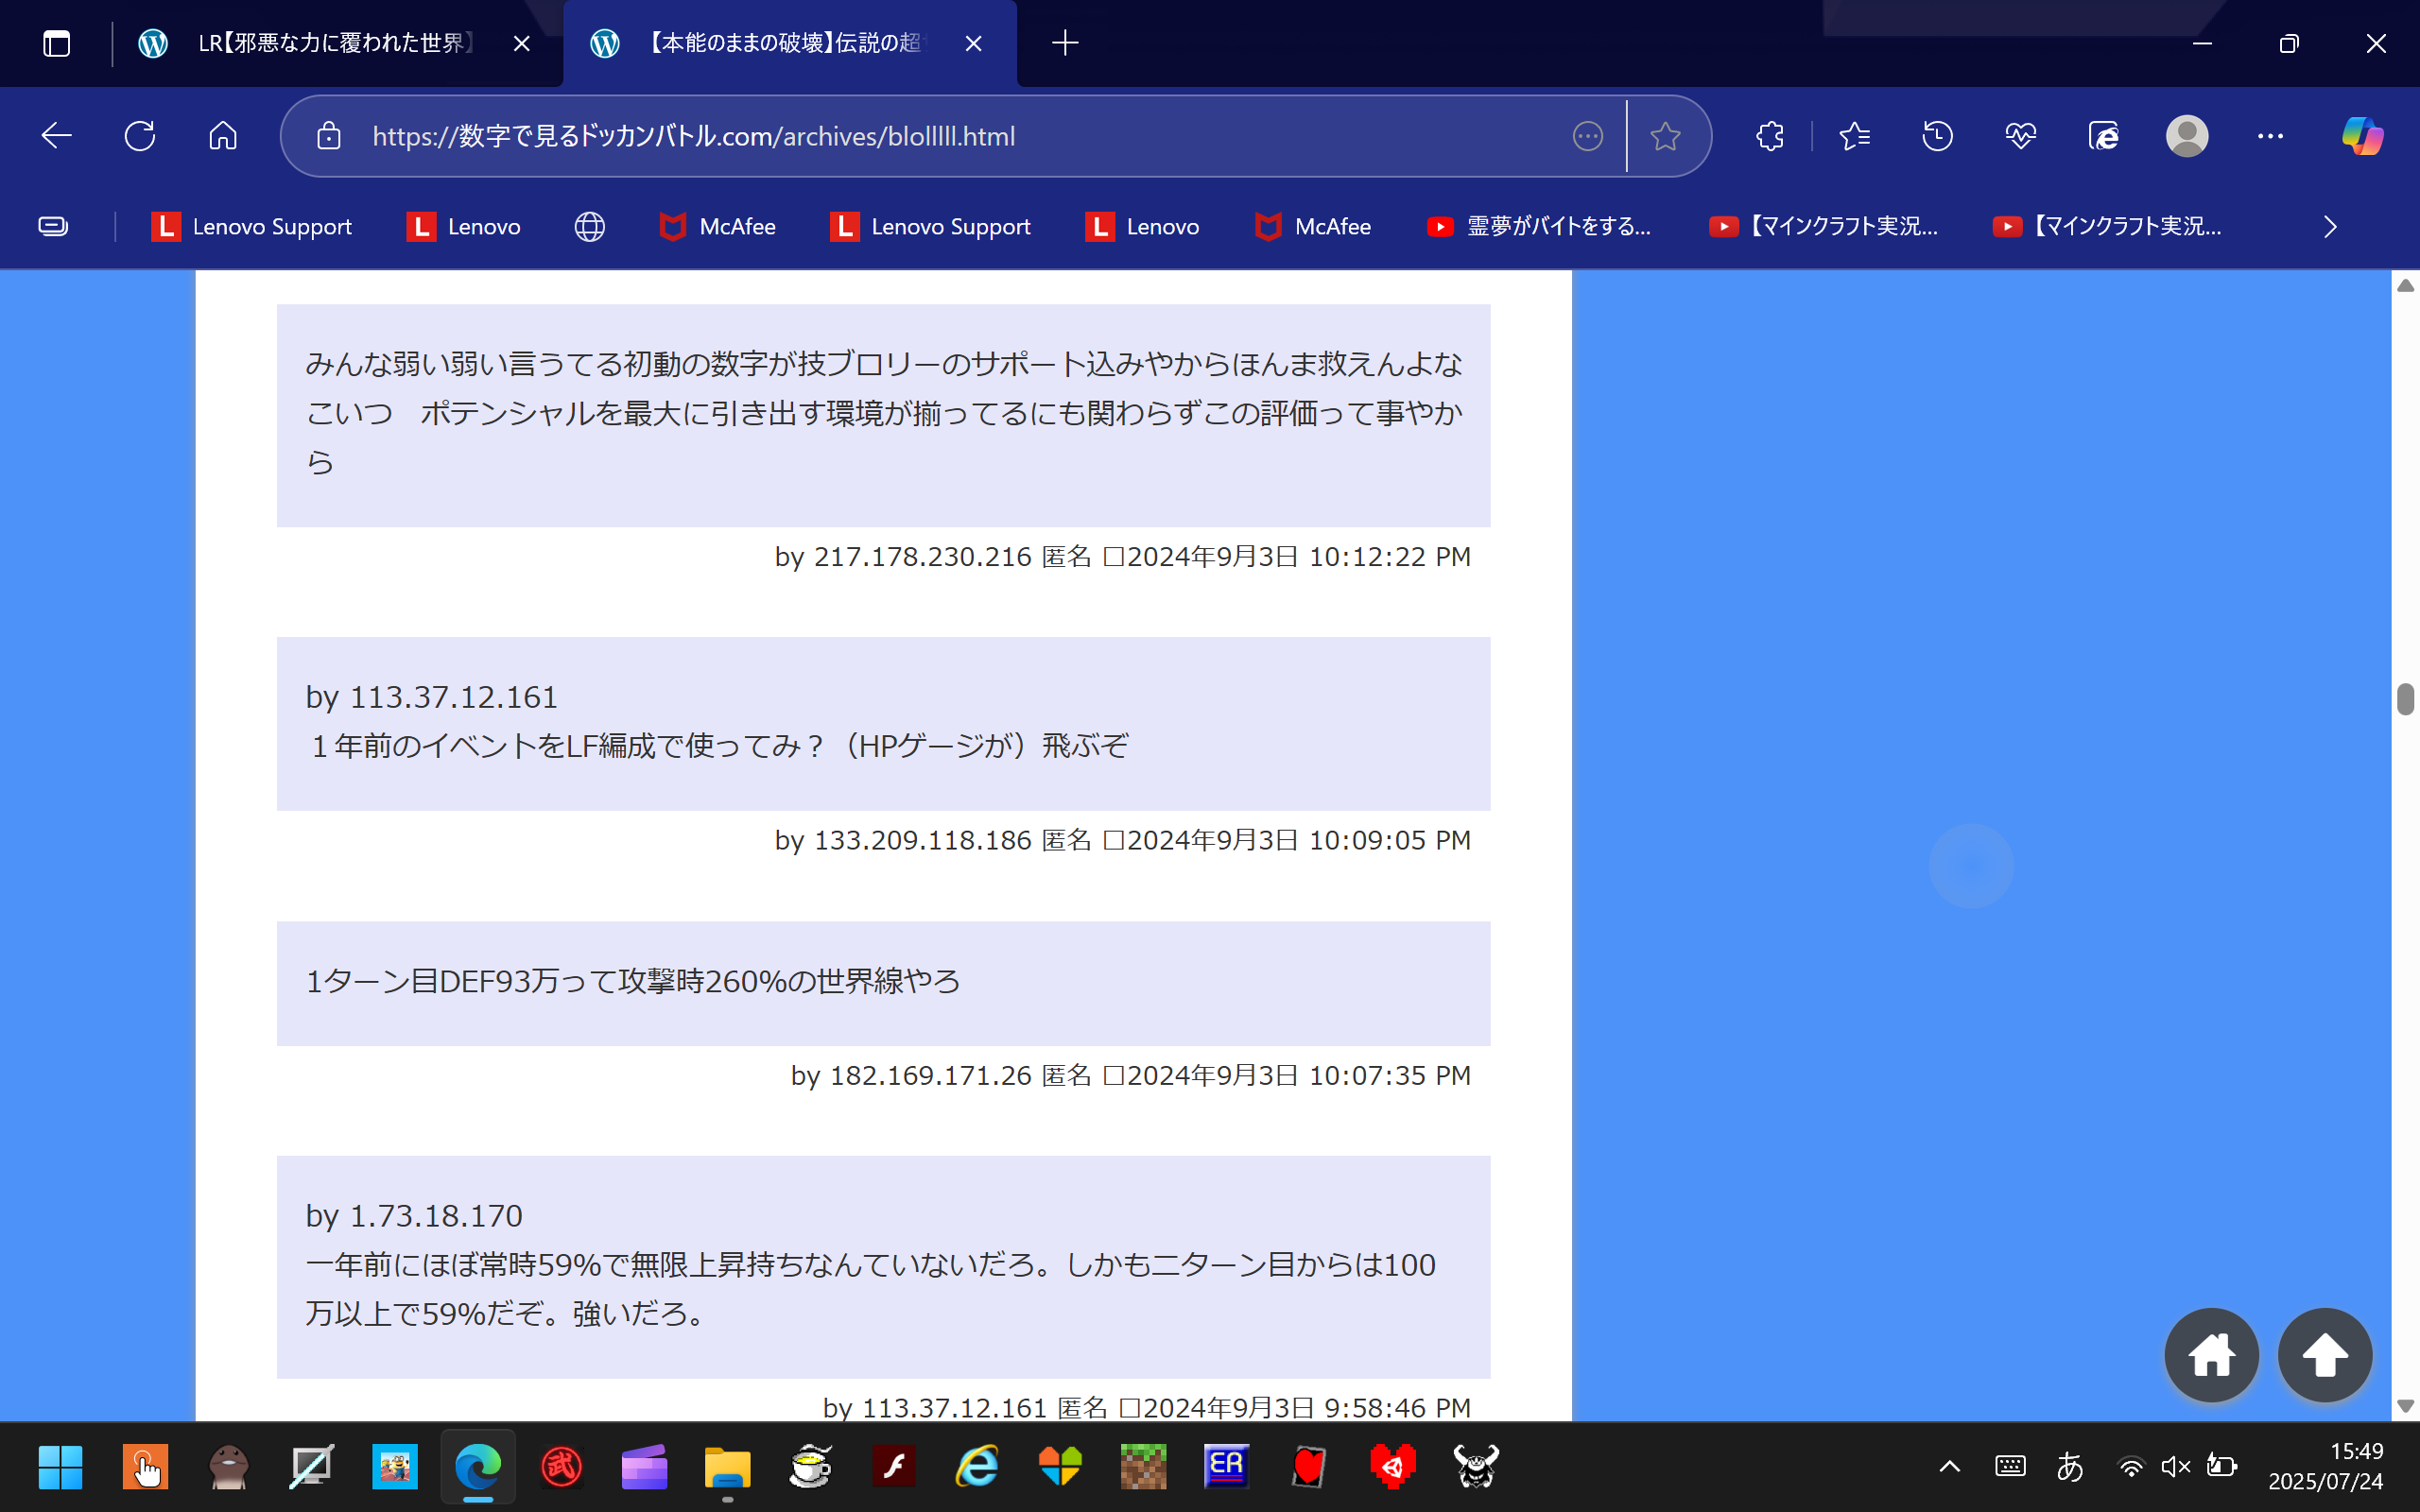Open the second Lenovo Support bookmark
The height and width of the screenshot is (1512, 2420).
point(930,227)
